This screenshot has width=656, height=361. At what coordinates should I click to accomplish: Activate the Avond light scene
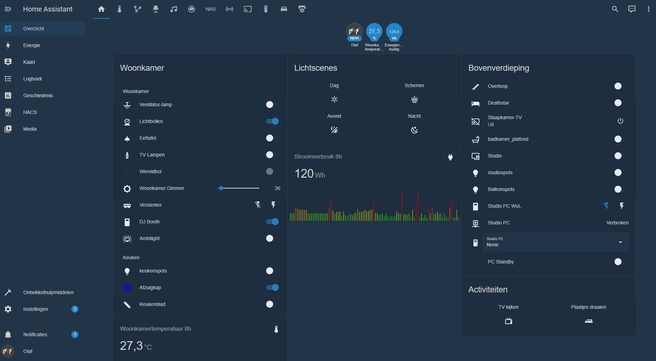click(x=334, y=130)
